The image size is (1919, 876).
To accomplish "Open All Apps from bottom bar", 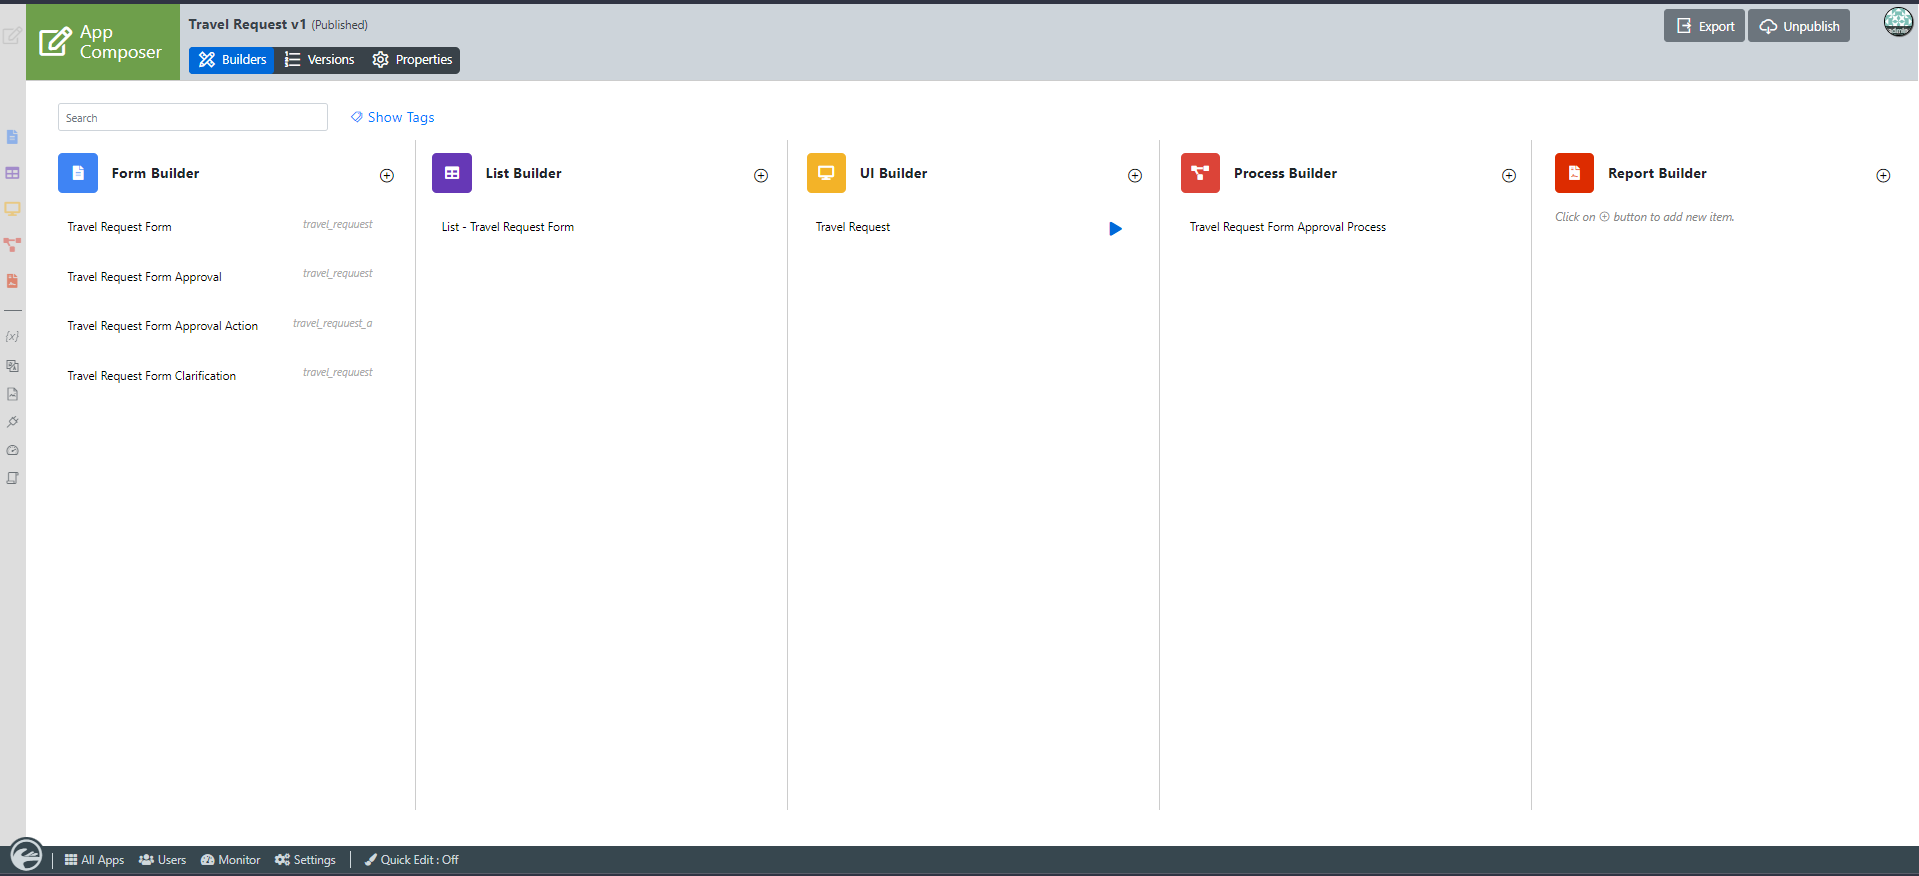I will coord(94,860).
